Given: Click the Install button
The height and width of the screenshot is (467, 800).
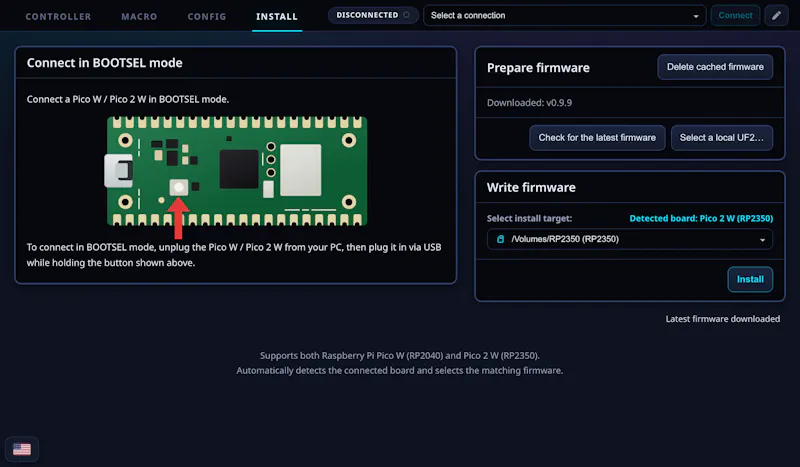Looking at the screenshot, I should (x=750, y=279).
